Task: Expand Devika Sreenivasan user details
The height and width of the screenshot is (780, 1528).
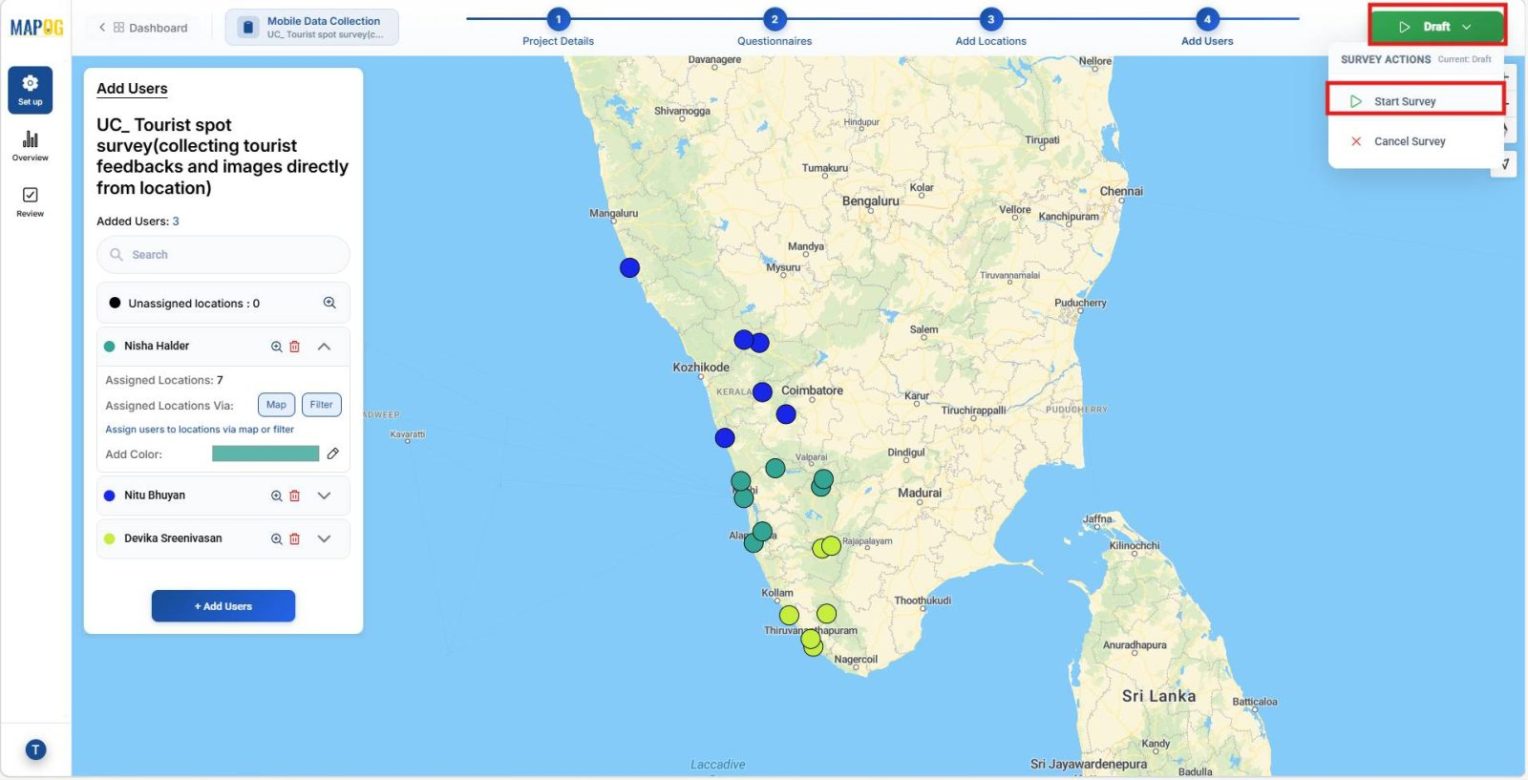Action: [x=324, y=539]
